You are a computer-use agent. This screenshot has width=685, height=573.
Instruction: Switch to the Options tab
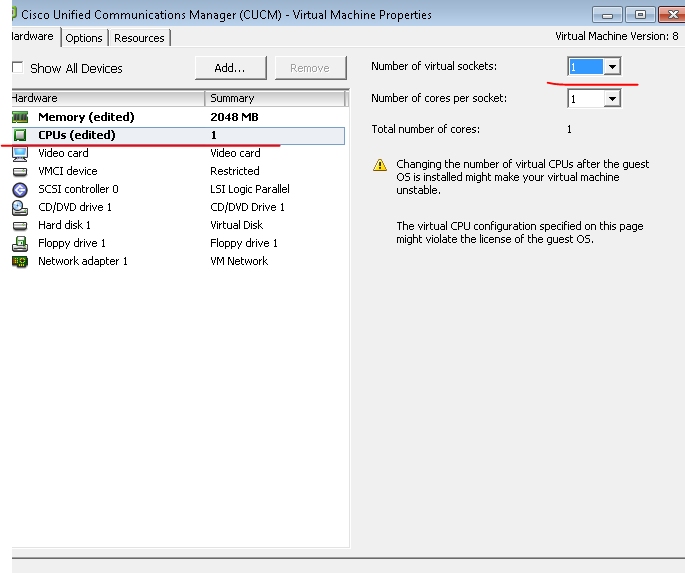click(84, 38)
